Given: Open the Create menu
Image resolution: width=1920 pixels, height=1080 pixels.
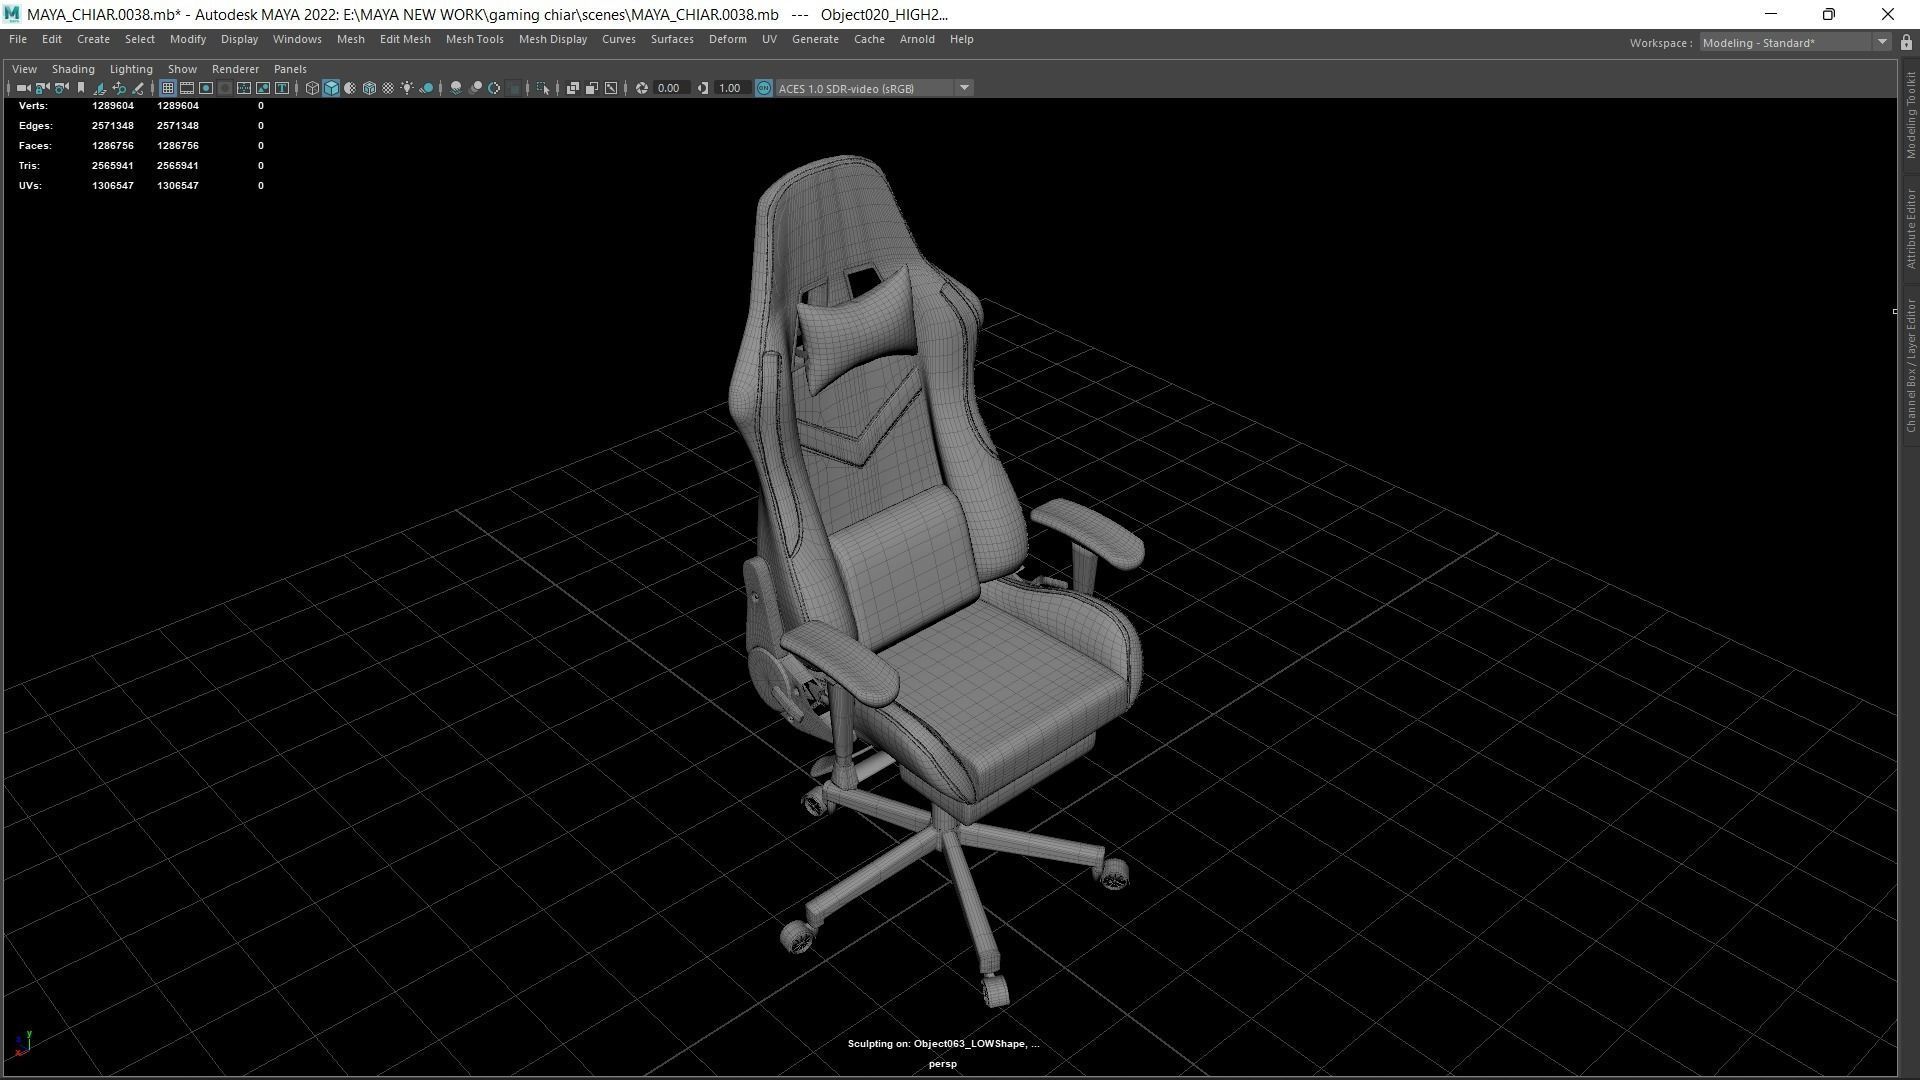Looking at the screenshot, I should click(93, 39).
